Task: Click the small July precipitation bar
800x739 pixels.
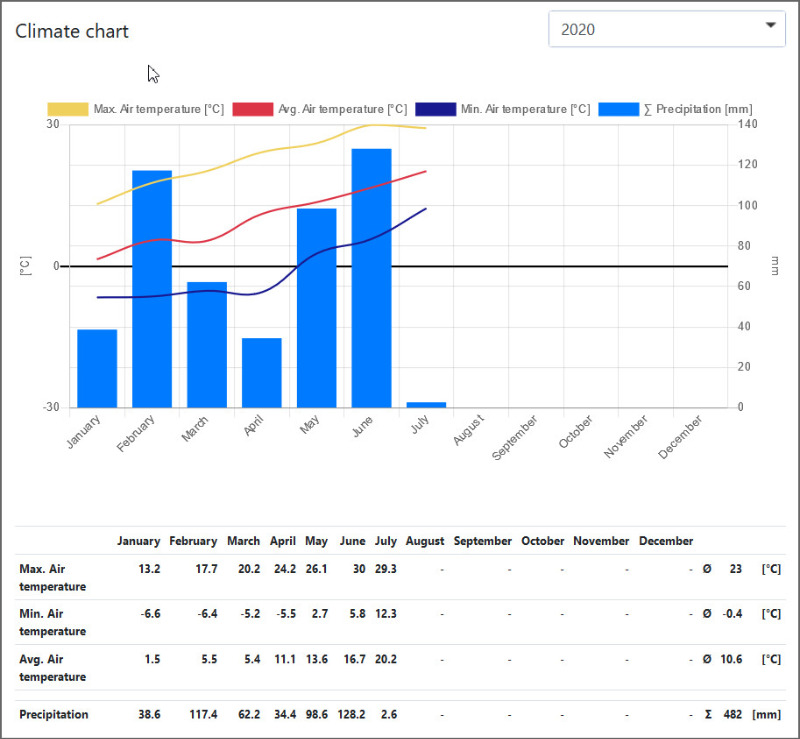Action: tap(426, 405)
